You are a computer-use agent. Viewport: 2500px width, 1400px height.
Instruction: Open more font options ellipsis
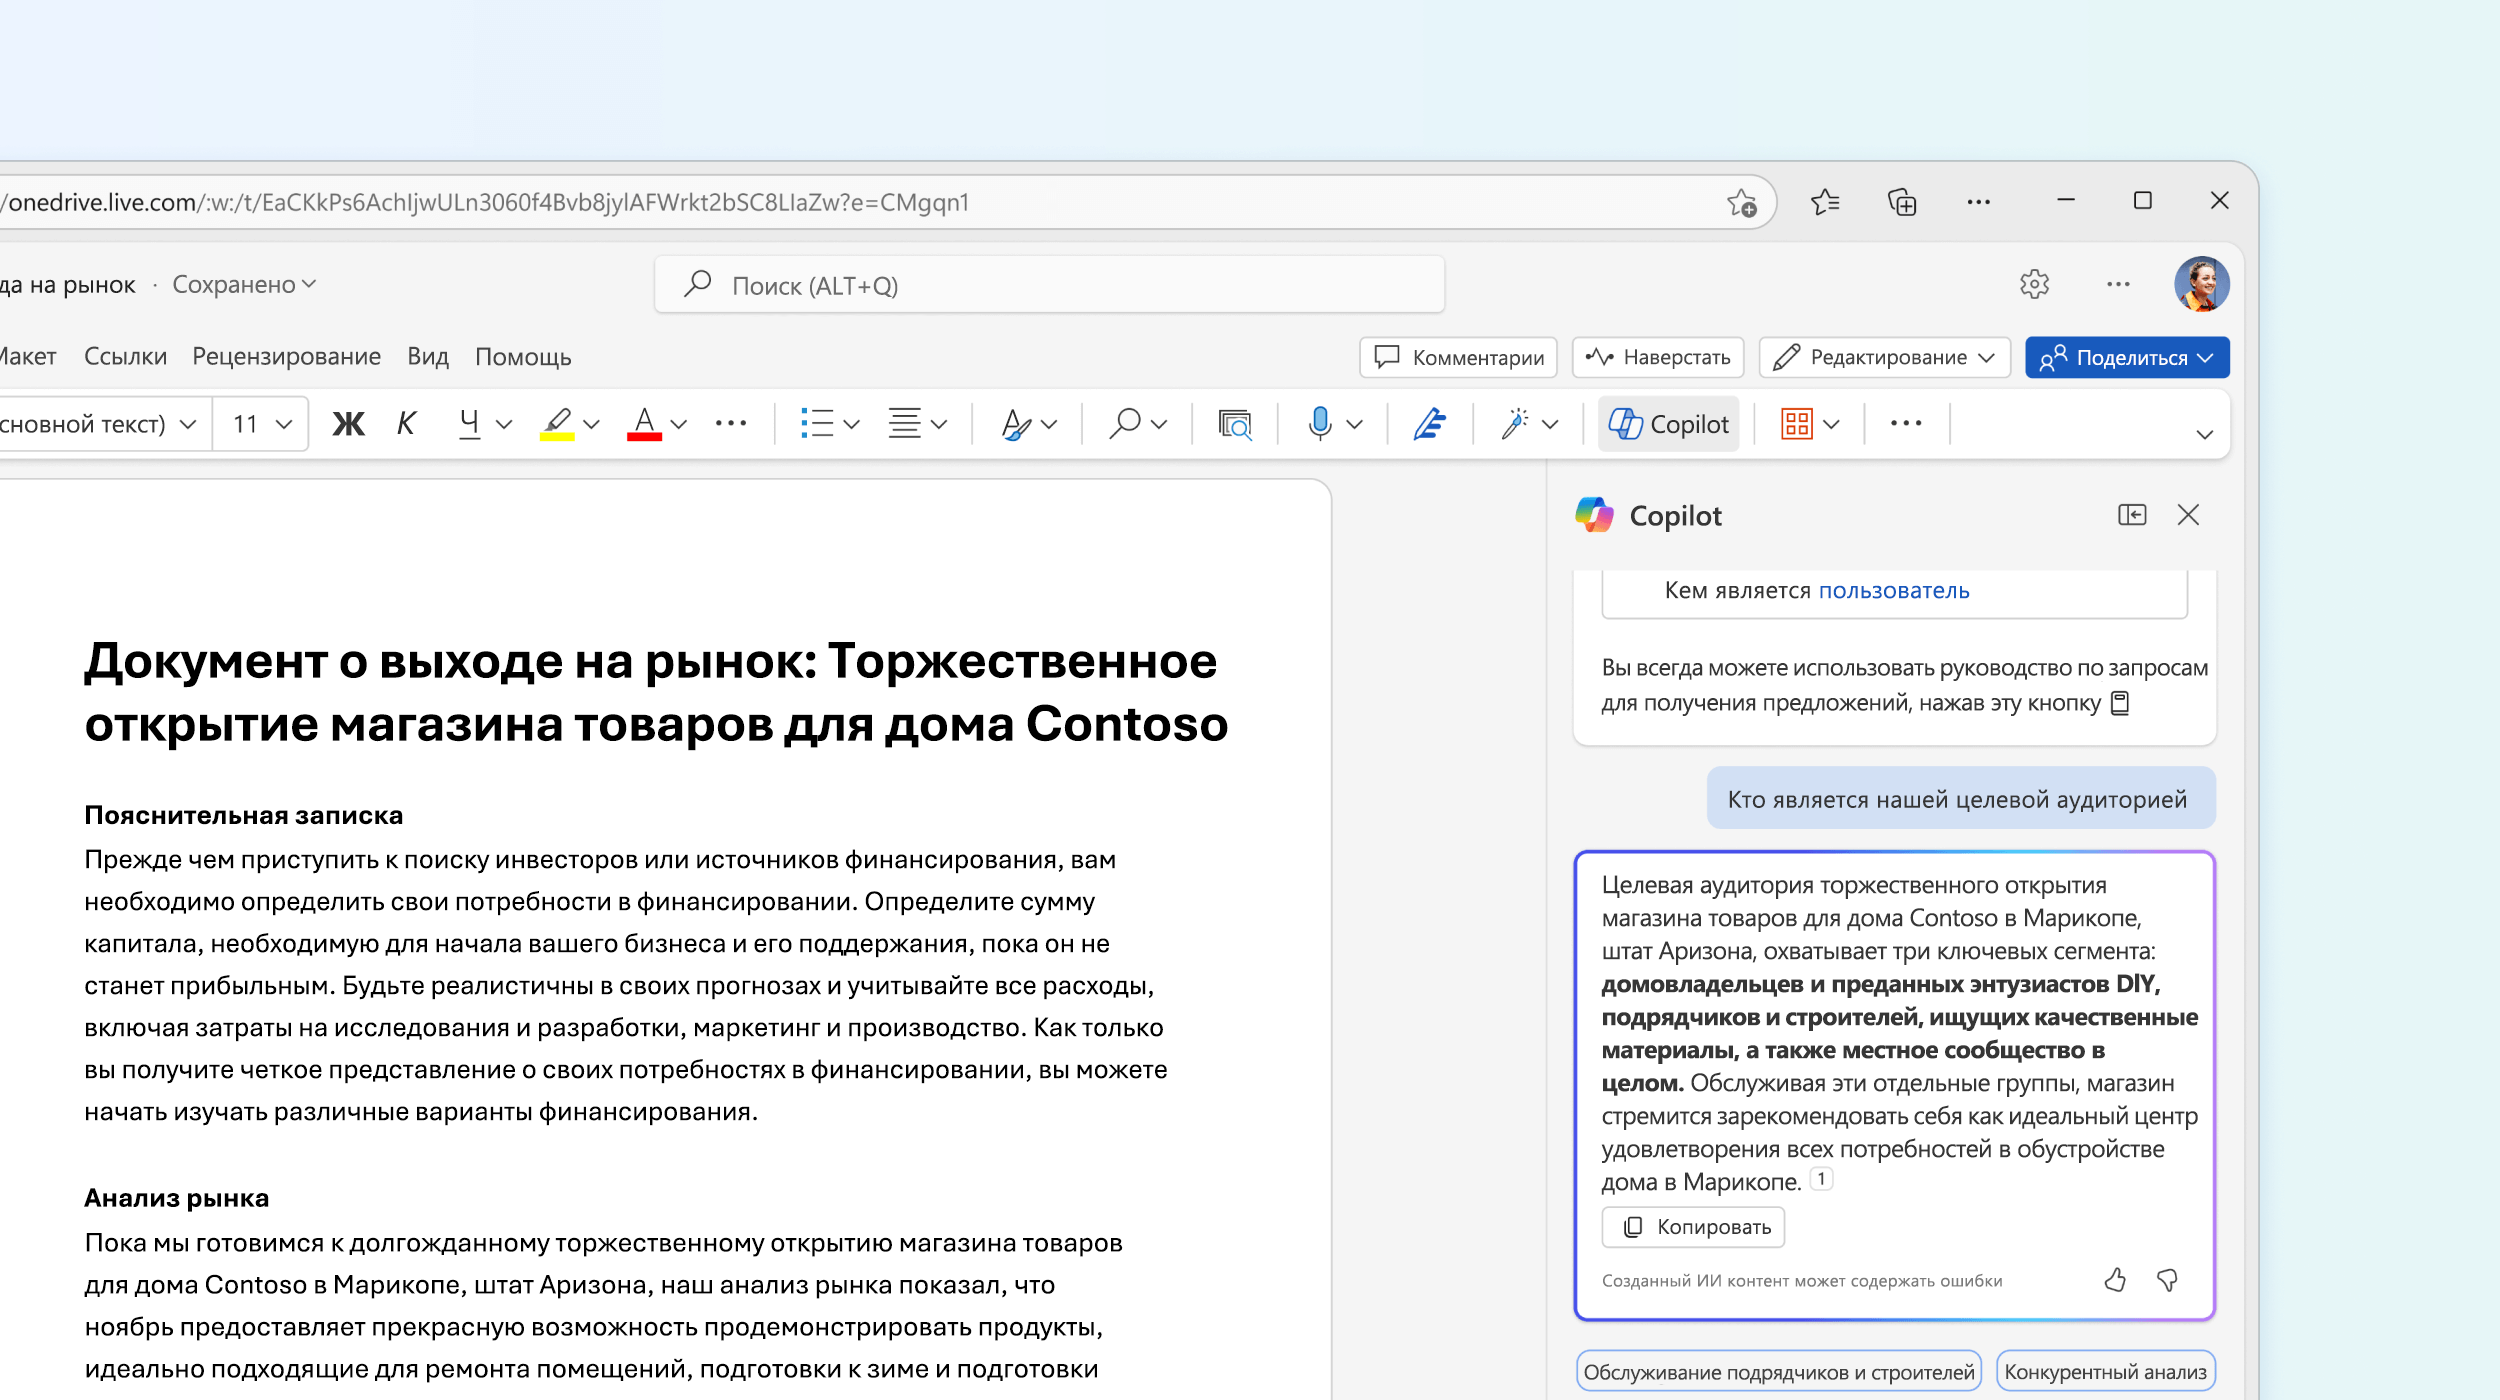tap(731, 424)
